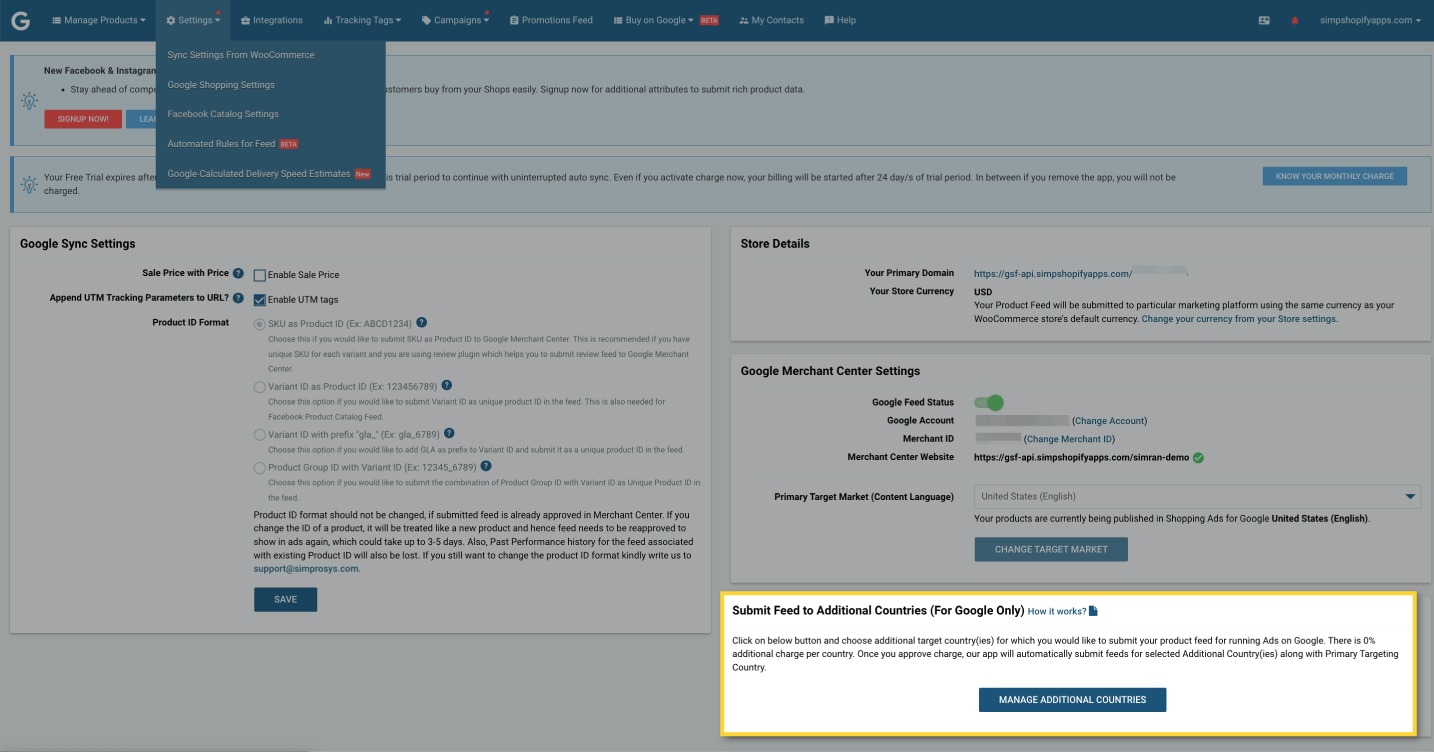The image size is (1434, 752).
Task: Enable Sale Price checkbox
Action: coord(260,275)
